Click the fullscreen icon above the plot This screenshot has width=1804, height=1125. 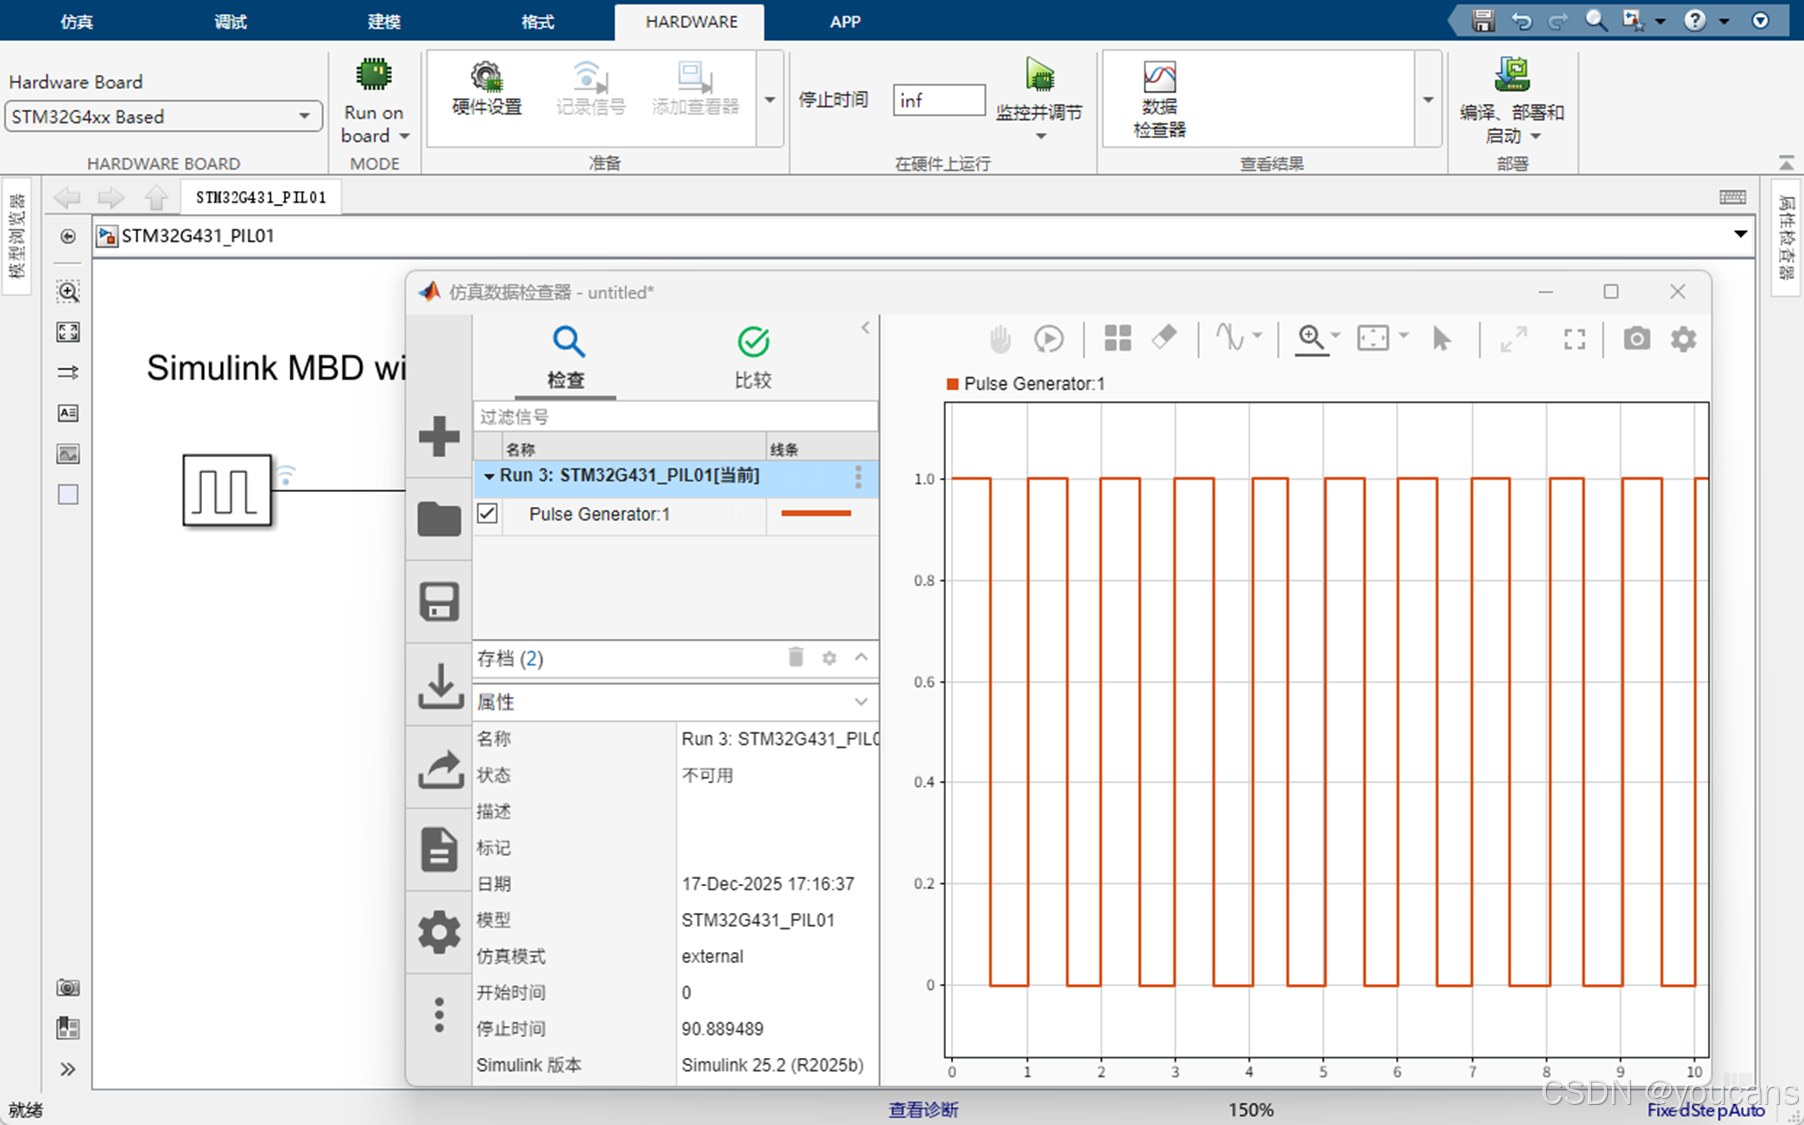click(x=1575, y=340)
